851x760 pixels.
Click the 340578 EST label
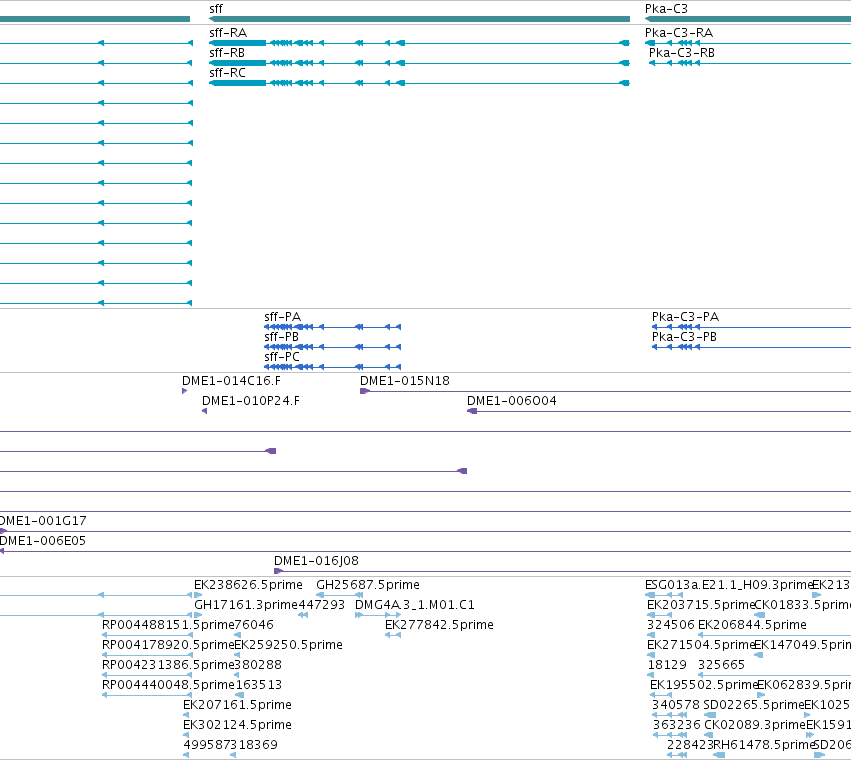[676, 706]
